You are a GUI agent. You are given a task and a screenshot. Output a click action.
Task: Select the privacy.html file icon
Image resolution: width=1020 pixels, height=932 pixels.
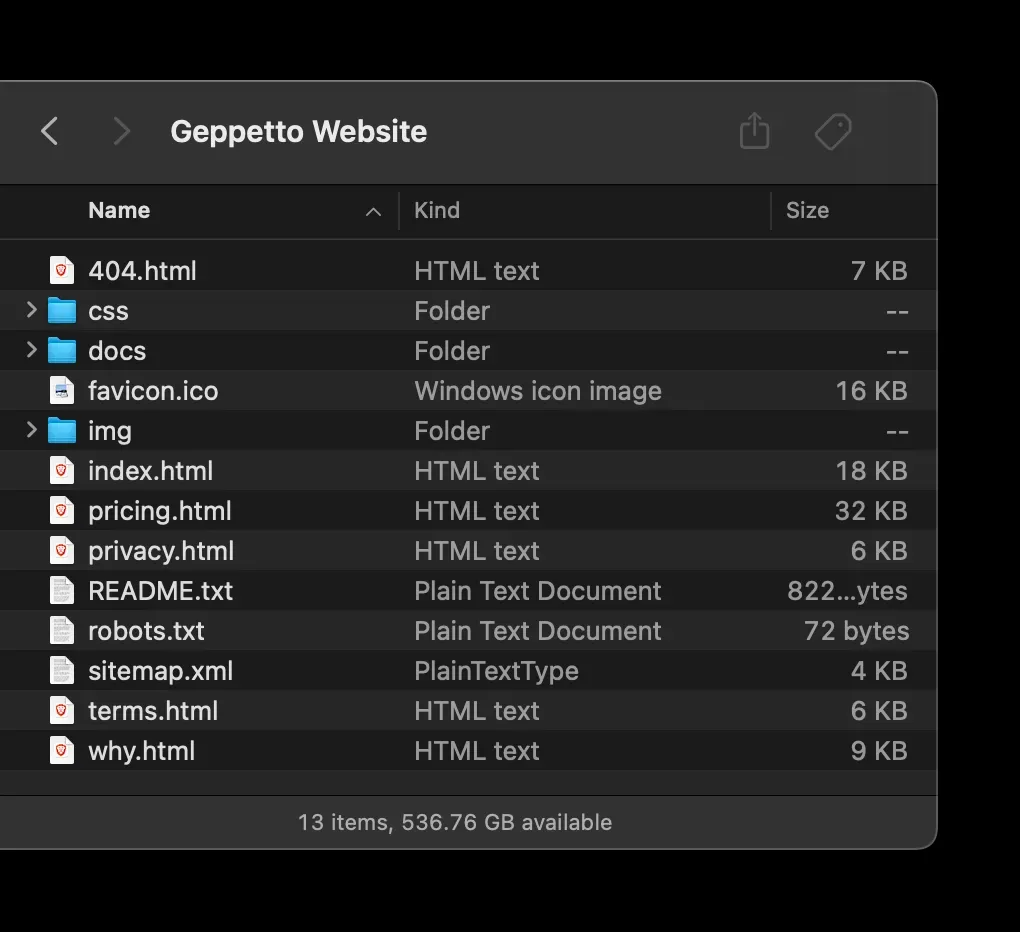tap(62, 550)
